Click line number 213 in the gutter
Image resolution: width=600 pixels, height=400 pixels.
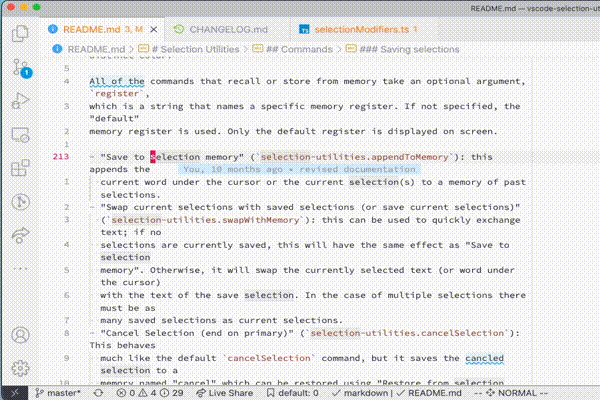[61, 157]
